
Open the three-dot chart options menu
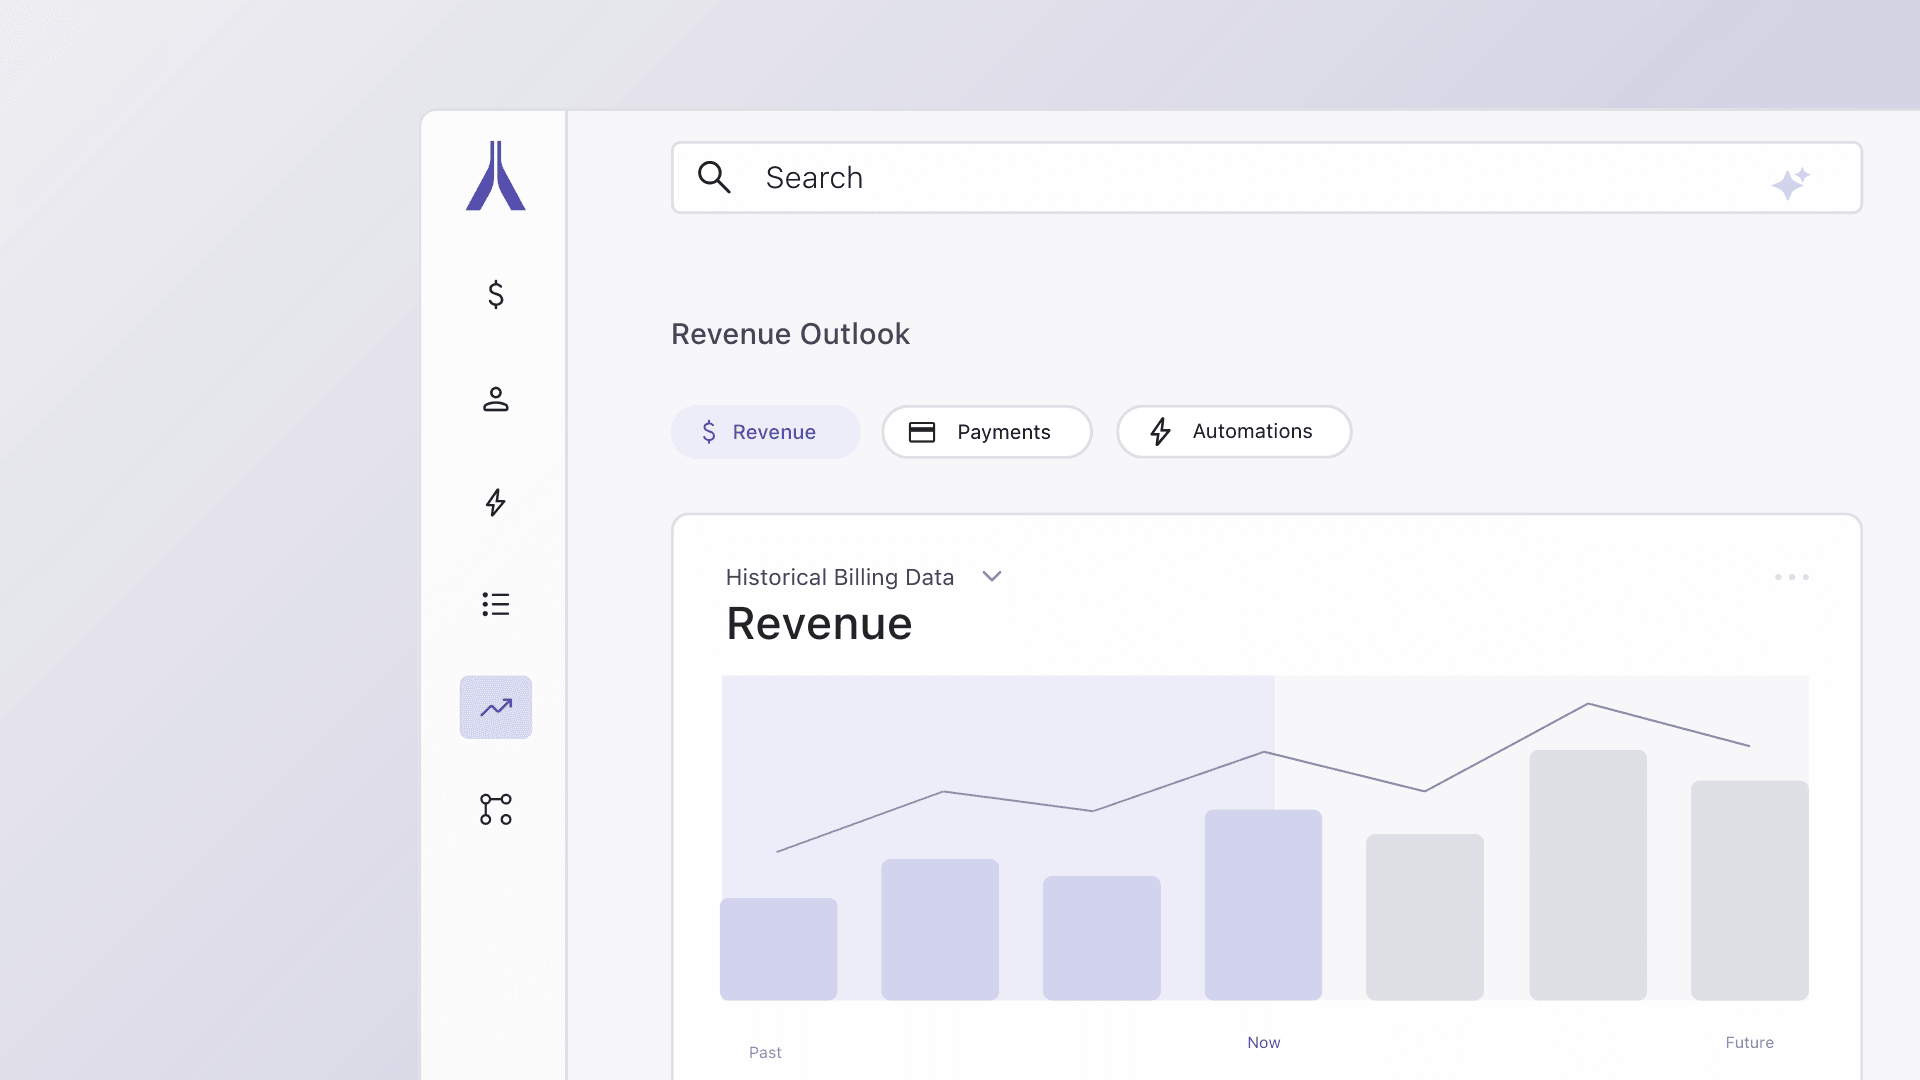[1791, 577]
